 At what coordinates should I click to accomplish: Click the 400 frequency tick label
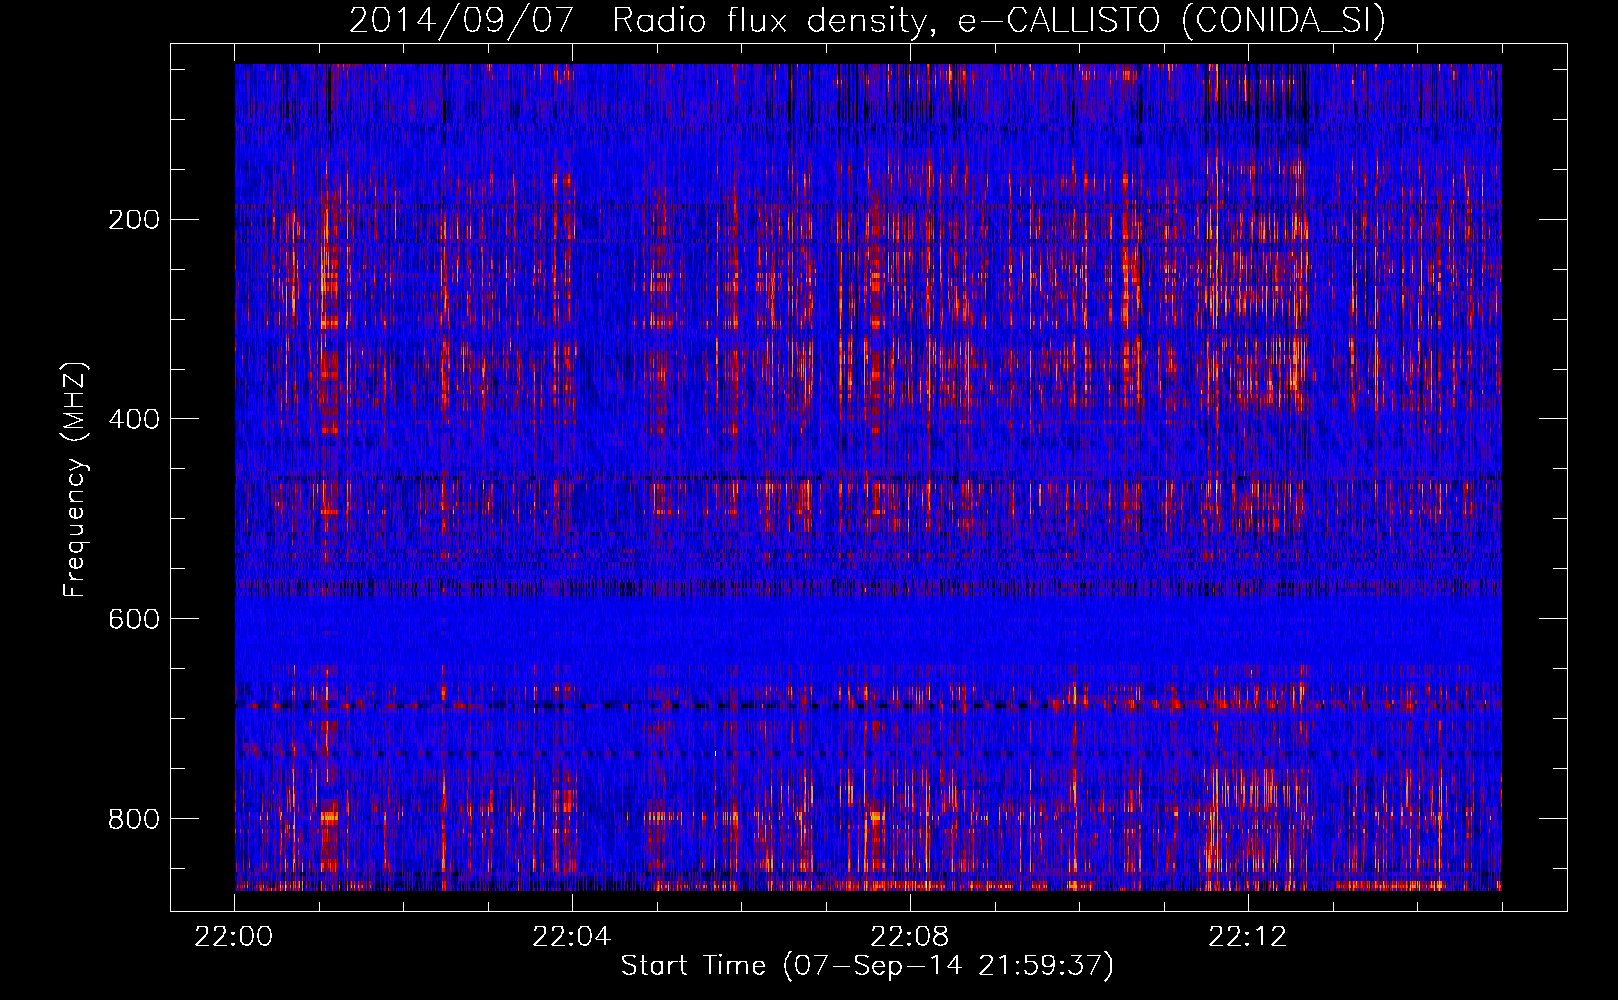click(x=134, y=419)
